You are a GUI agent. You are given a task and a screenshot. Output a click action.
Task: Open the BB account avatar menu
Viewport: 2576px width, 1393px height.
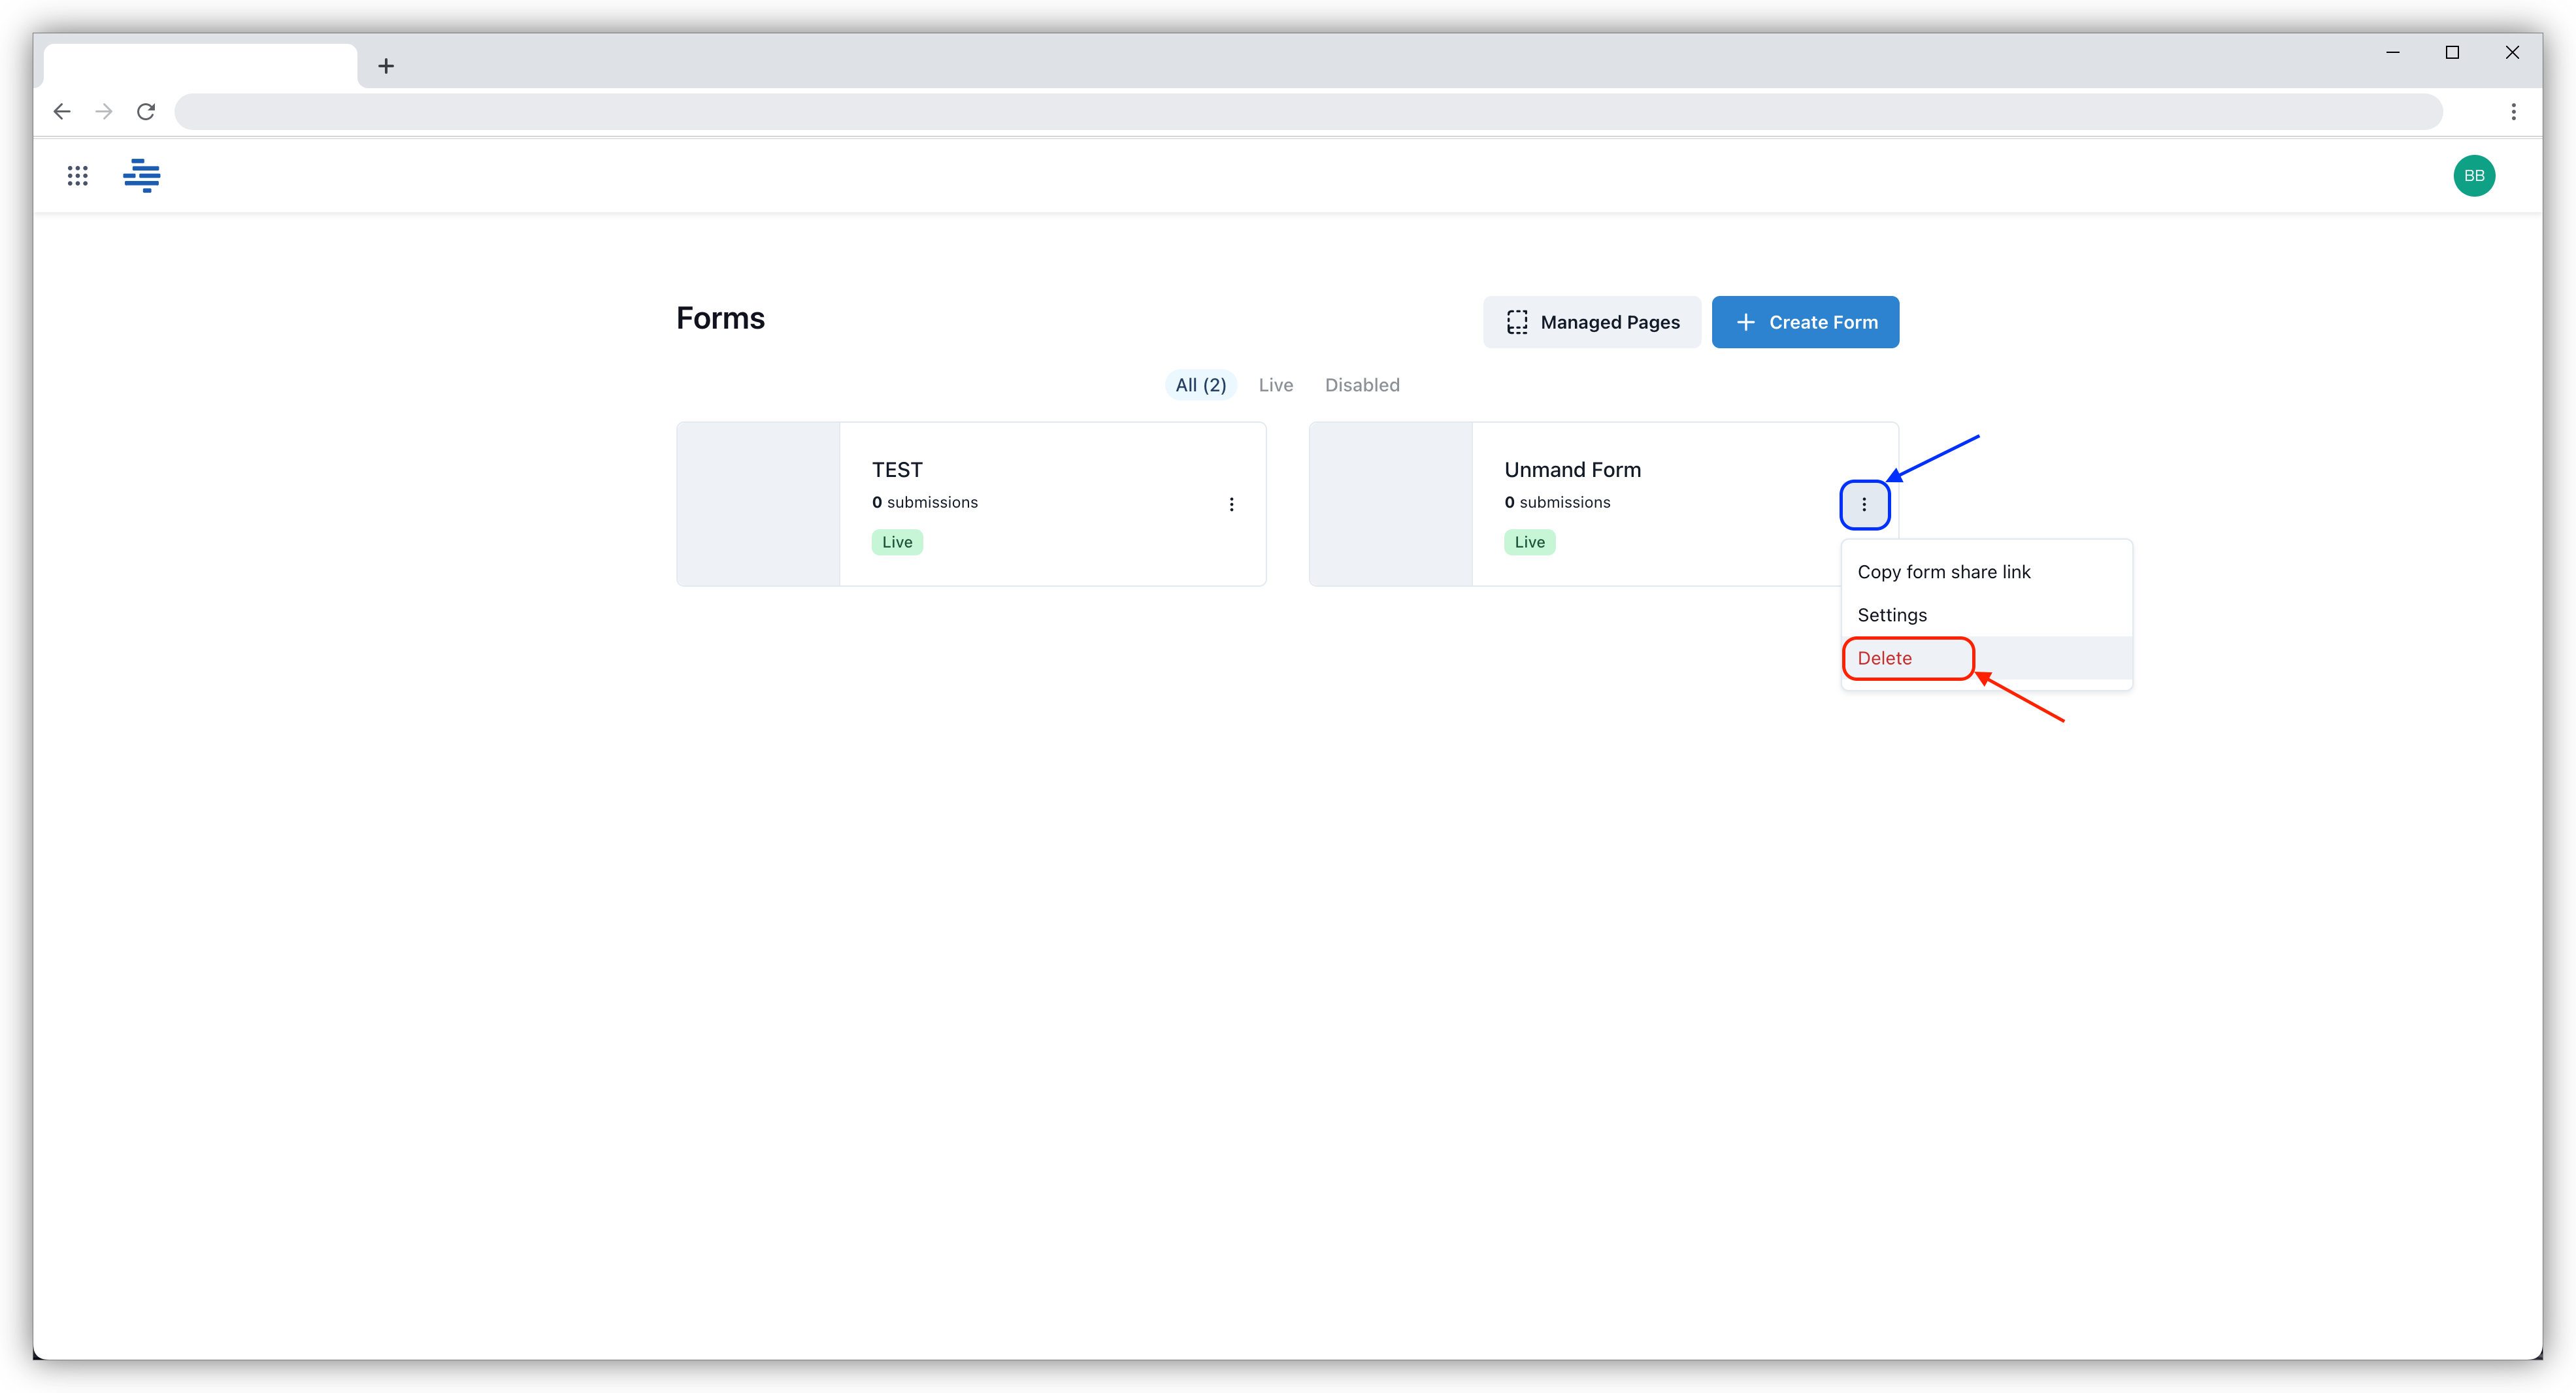click(x=2474, y=175)
